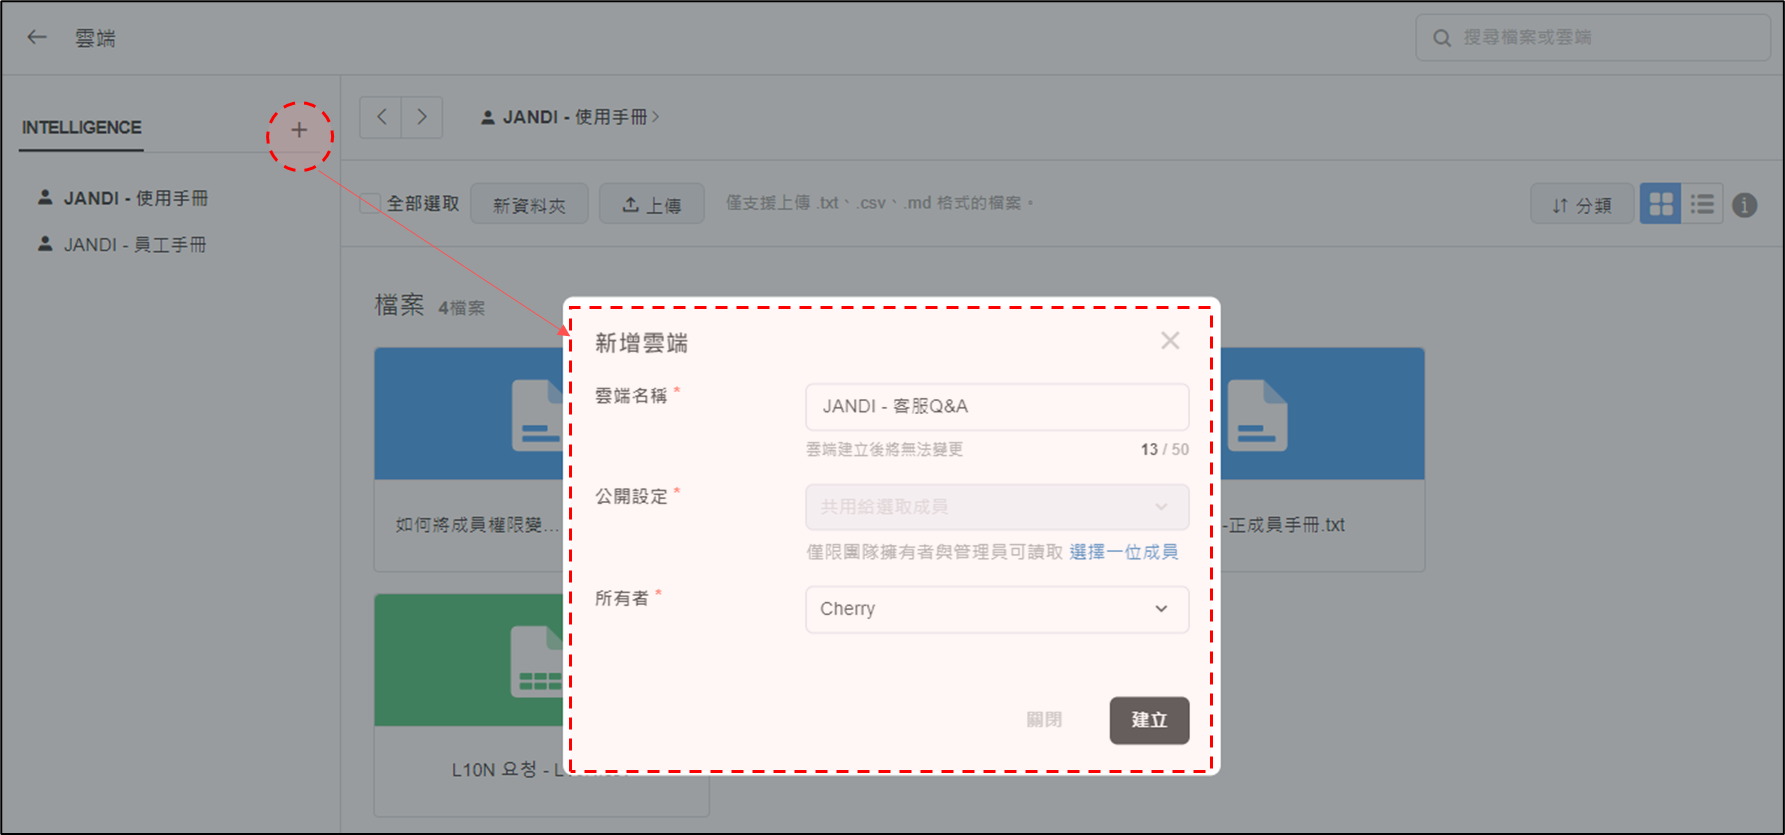Select the INTELLIGENCE tab
This screenshot has height=835, width=1785.
(82, 128)
